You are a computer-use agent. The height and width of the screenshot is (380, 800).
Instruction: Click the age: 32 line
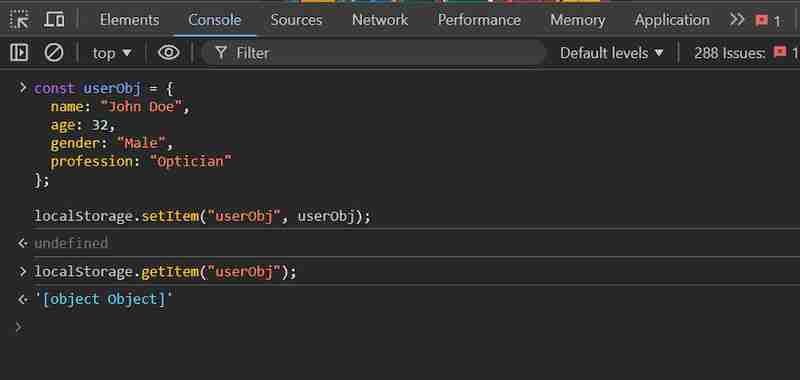83,125
